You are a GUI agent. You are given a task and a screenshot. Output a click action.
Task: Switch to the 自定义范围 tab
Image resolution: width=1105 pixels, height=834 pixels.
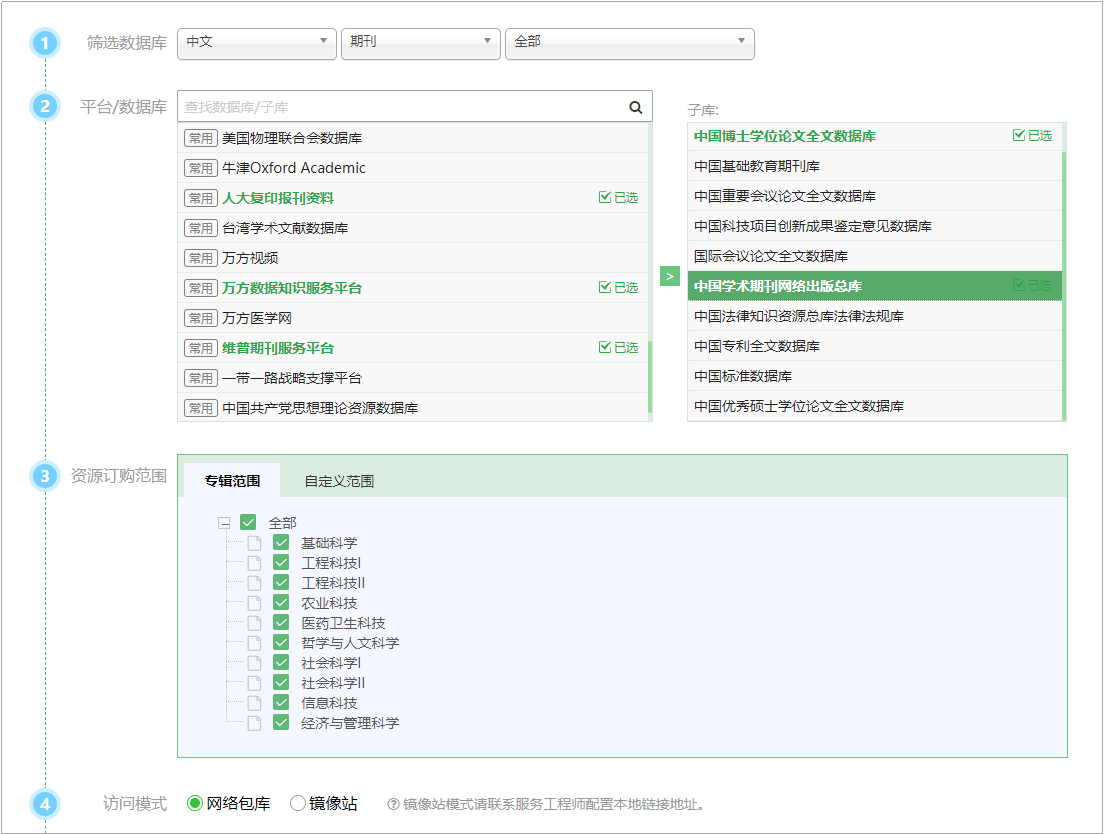(x=339, y=481)
